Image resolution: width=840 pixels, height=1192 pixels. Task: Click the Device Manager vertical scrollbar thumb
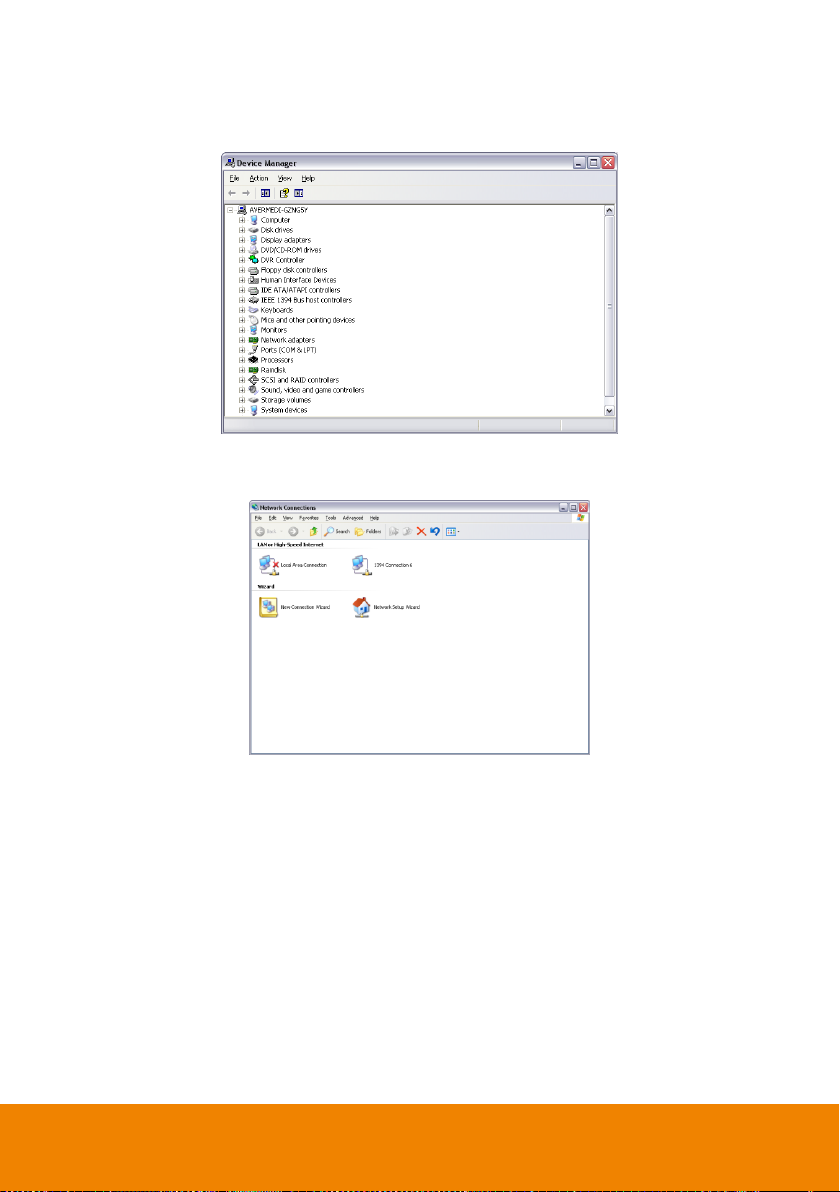tap(609, 306)
